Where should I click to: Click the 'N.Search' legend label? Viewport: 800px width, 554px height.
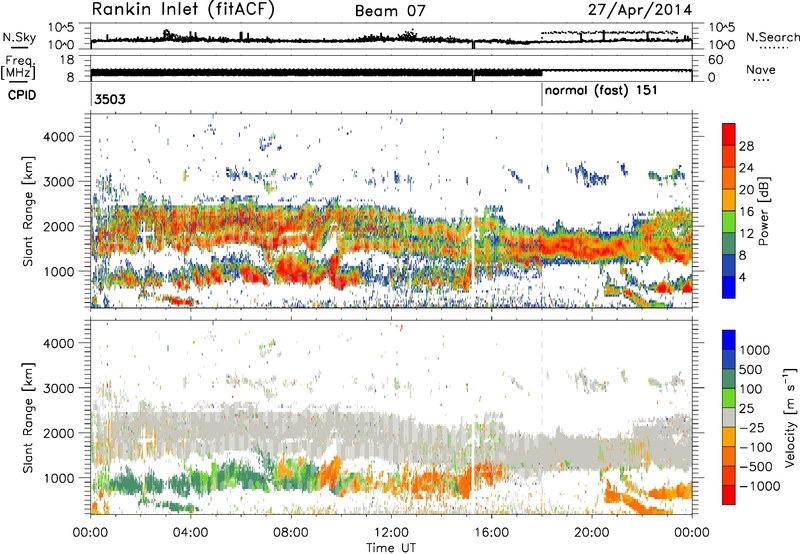pos(772,37)
